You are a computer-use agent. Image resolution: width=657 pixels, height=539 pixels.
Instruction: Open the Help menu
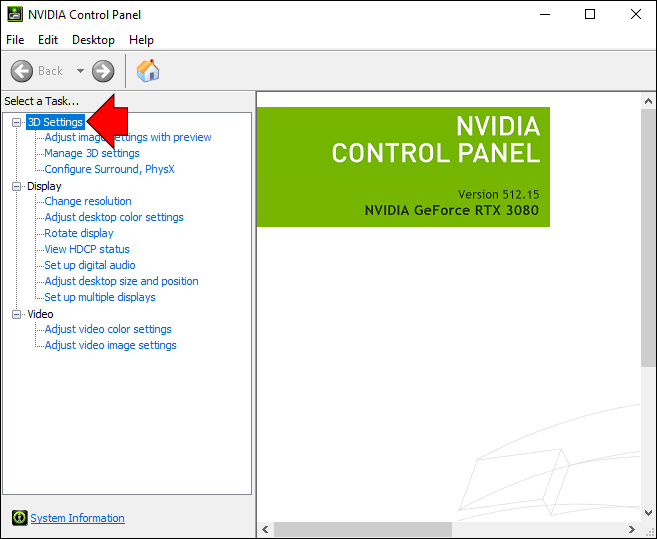(x=141, y=40)
